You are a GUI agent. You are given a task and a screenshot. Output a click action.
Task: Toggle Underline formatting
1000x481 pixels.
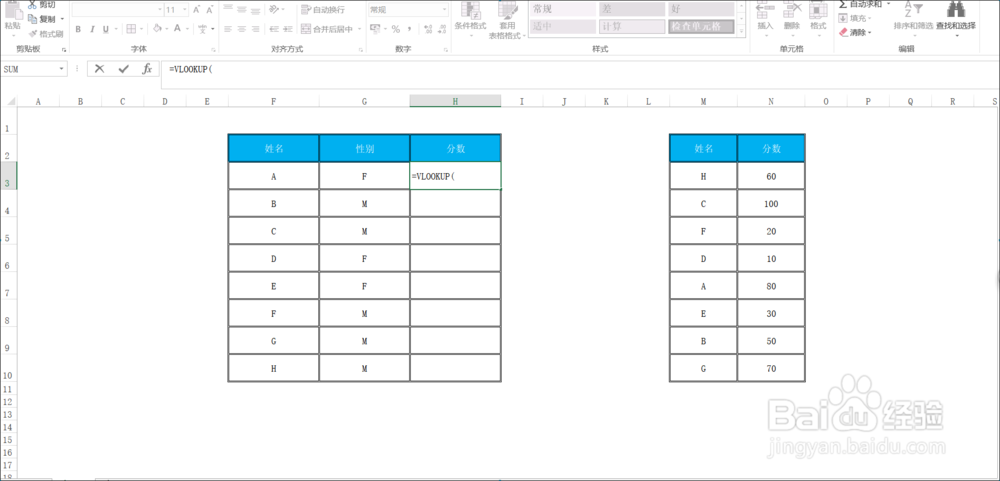pos(105,29)
